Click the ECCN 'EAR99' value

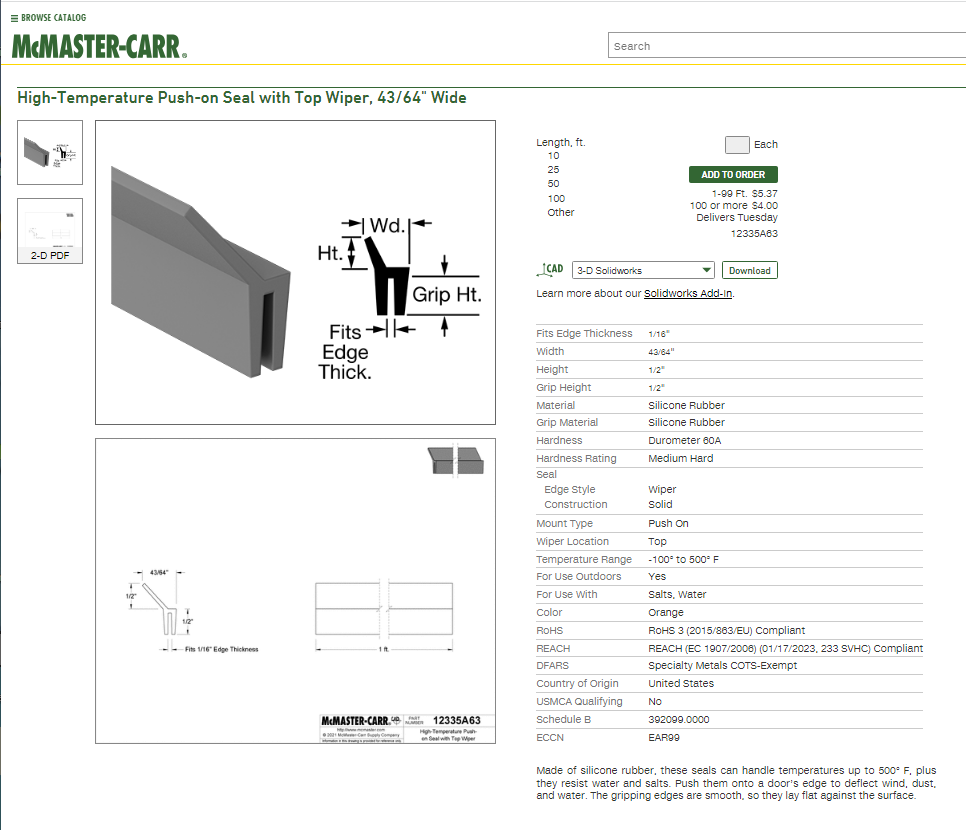664,738
